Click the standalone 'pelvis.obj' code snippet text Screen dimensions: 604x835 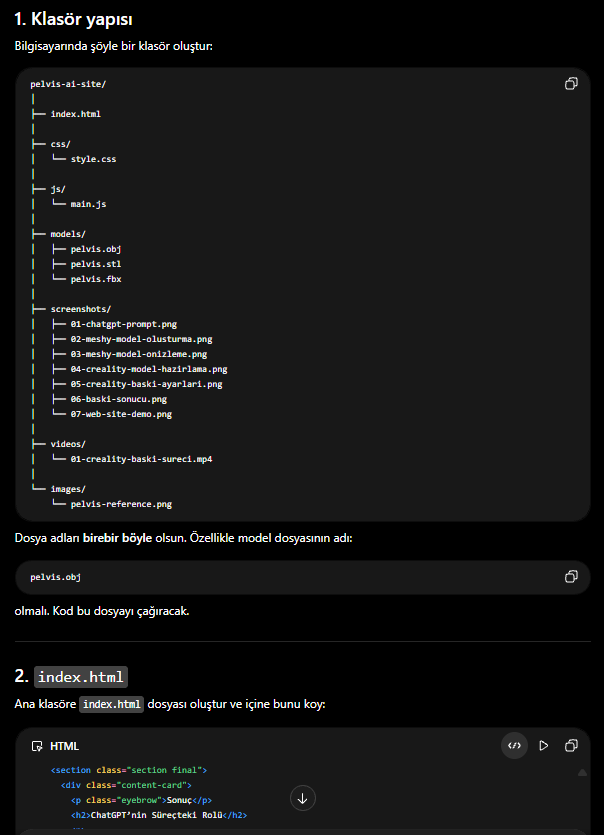click(x=55, y=577)
